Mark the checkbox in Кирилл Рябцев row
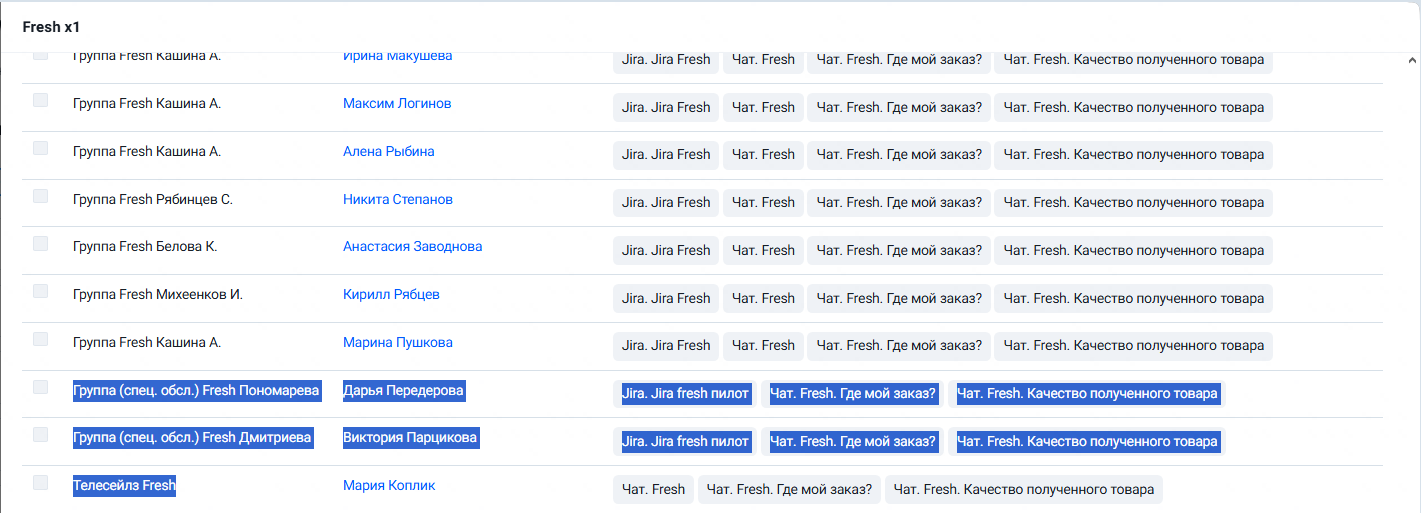1421x513 pixels. coord(40,291)
